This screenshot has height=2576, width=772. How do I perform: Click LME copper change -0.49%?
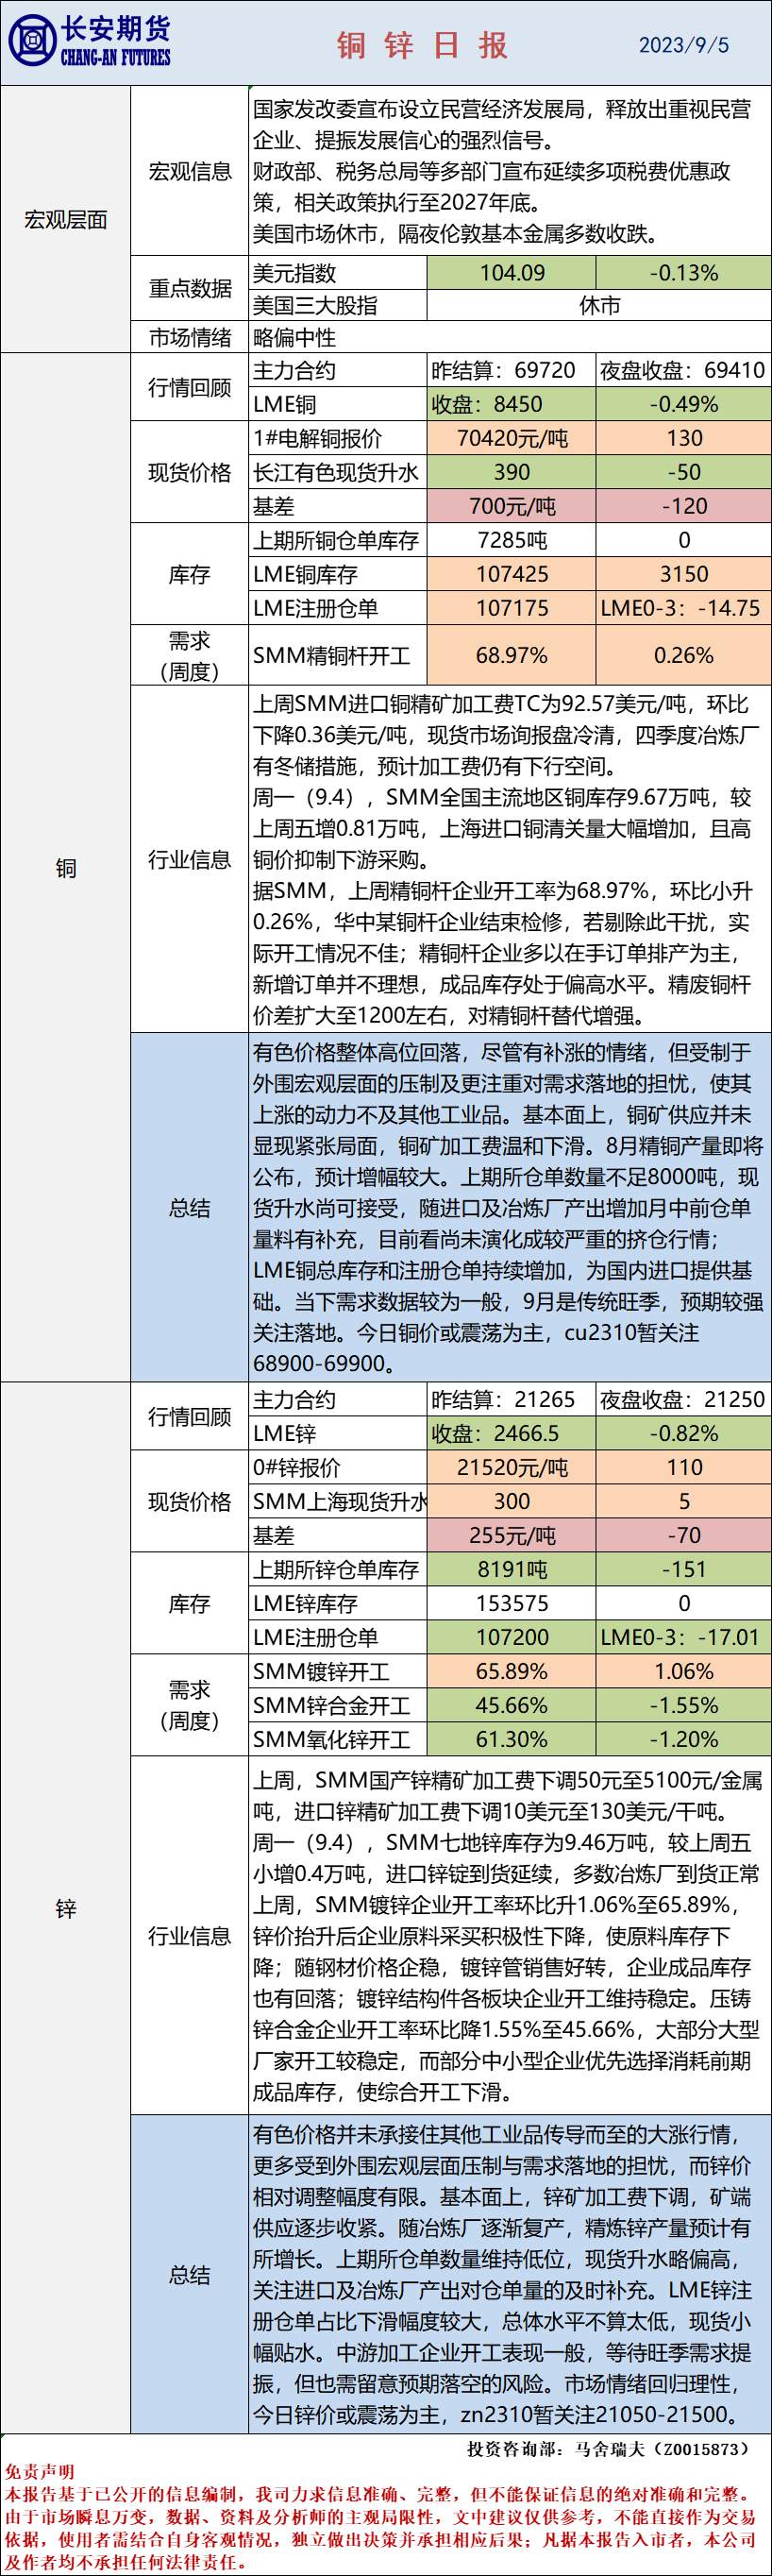[x=684, y=405]
